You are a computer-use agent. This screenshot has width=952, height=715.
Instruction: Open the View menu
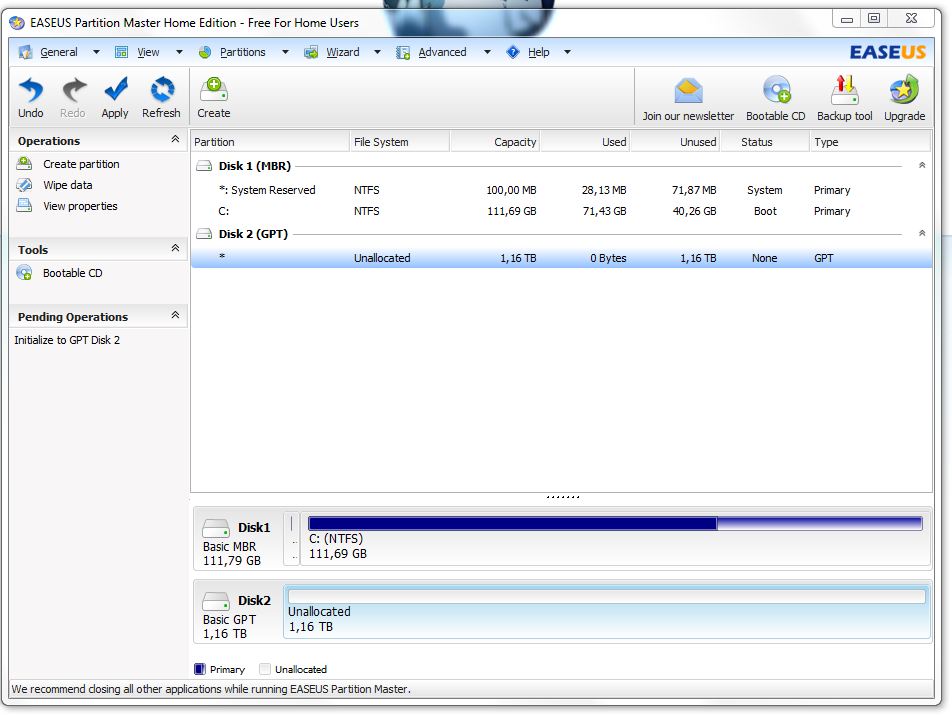pos(148,52)
